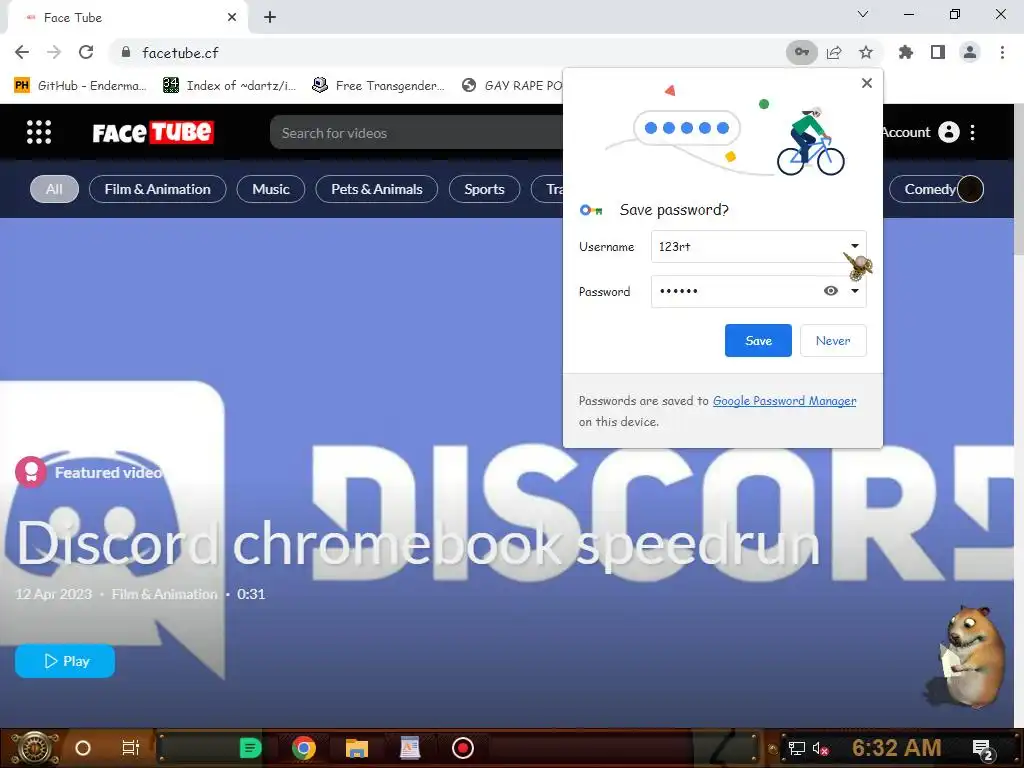This screenshot has width=1024, height=768.
Task: Click the Never button
Action: point(833,340)
